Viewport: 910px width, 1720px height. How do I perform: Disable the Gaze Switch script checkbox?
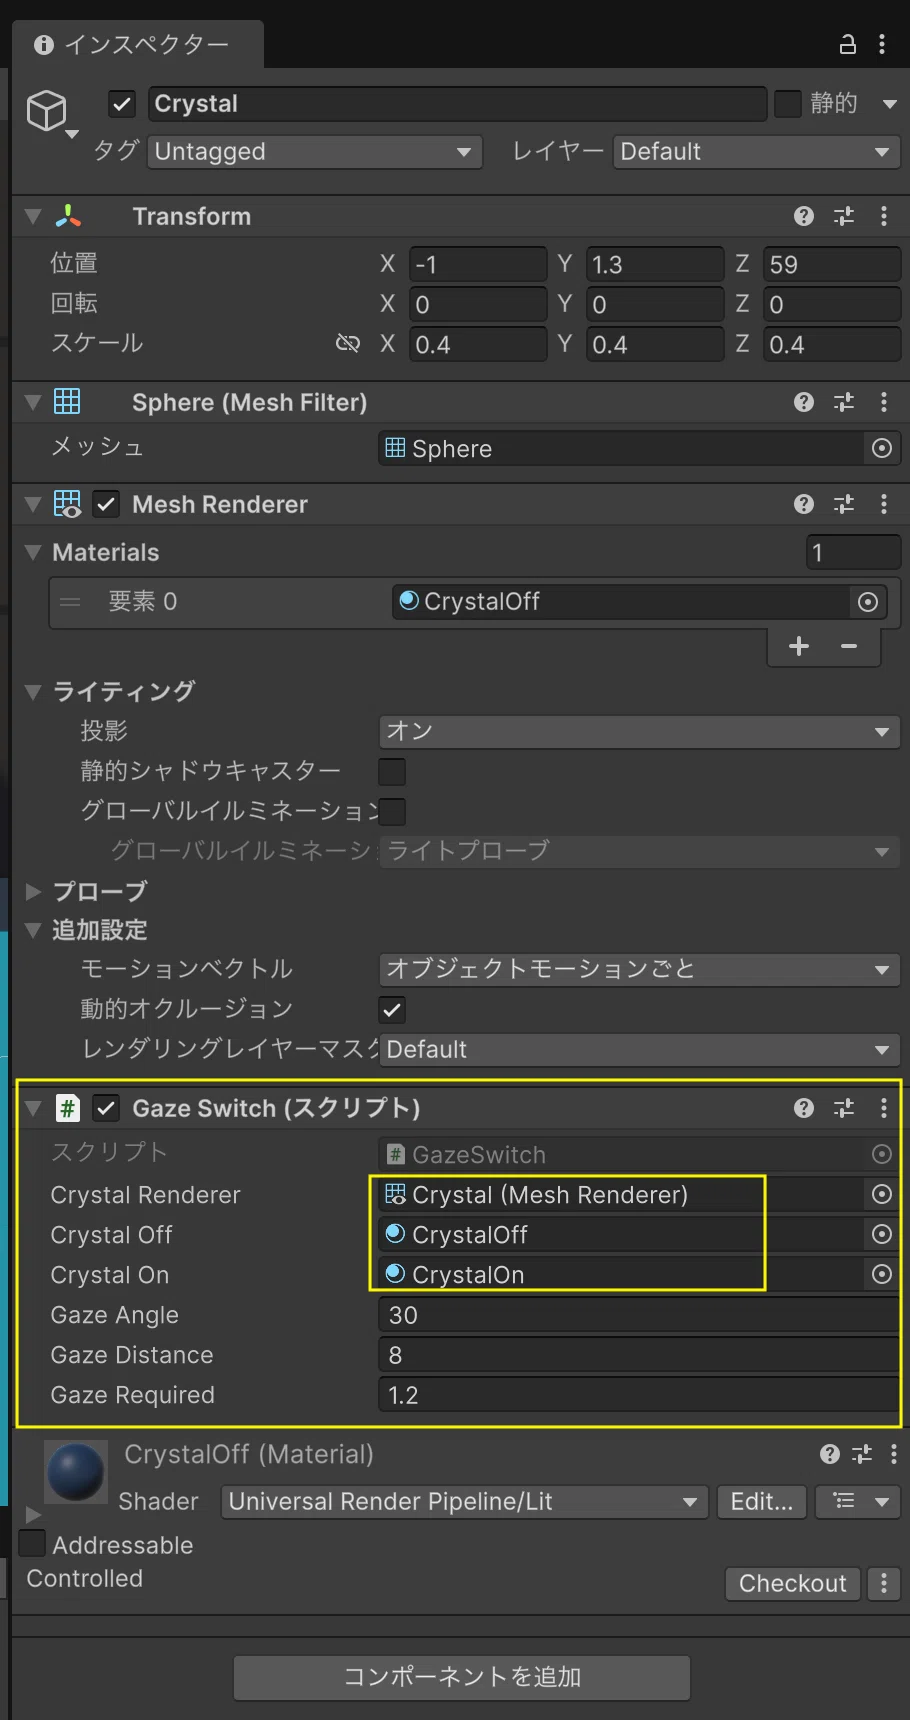(x=106, y=1108)
